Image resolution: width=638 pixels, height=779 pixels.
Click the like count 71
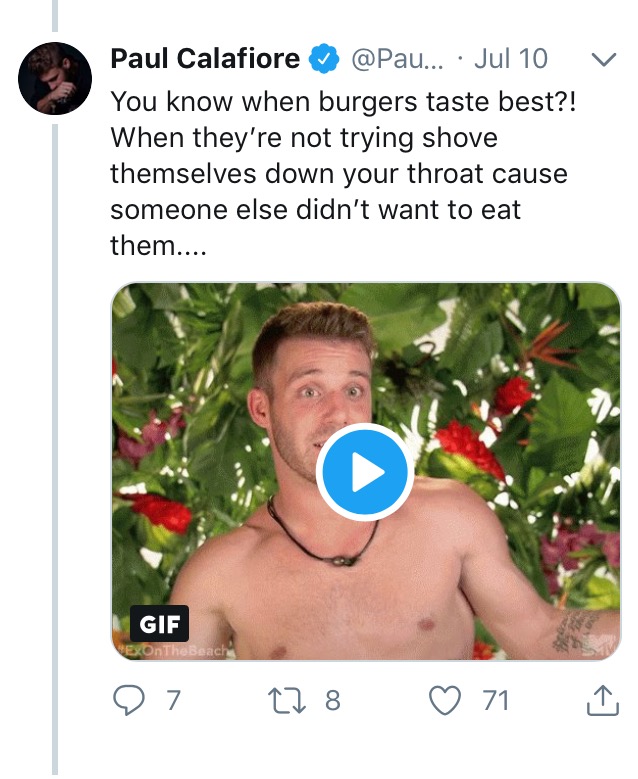[495, 701]
